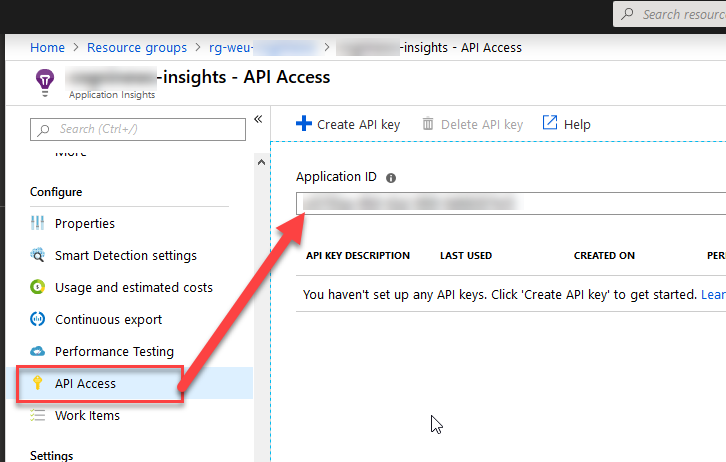Select Smart Detection settings menu item

click(x=125, y=255)
